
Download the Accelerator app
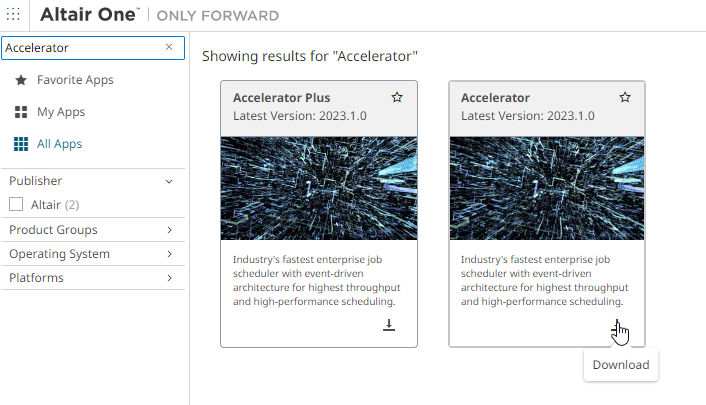[x=617, y=325]
